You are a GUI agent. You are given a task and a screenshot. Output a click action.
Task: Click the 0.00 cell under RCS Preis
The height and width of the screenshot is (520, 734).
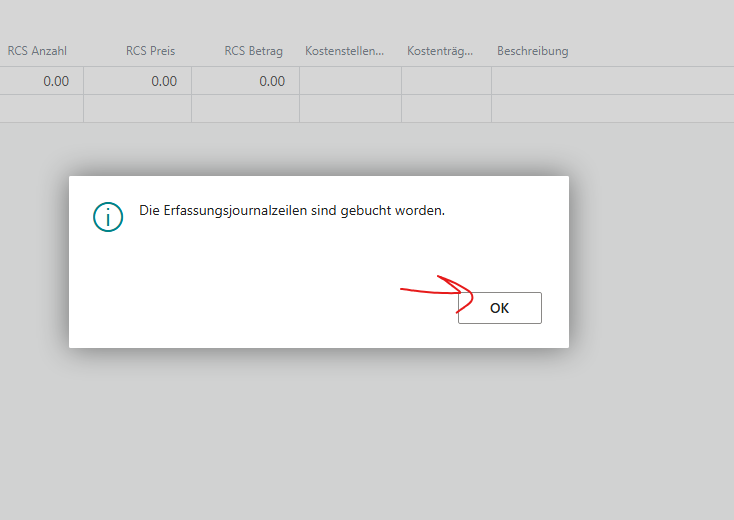(x=138, y=81)
